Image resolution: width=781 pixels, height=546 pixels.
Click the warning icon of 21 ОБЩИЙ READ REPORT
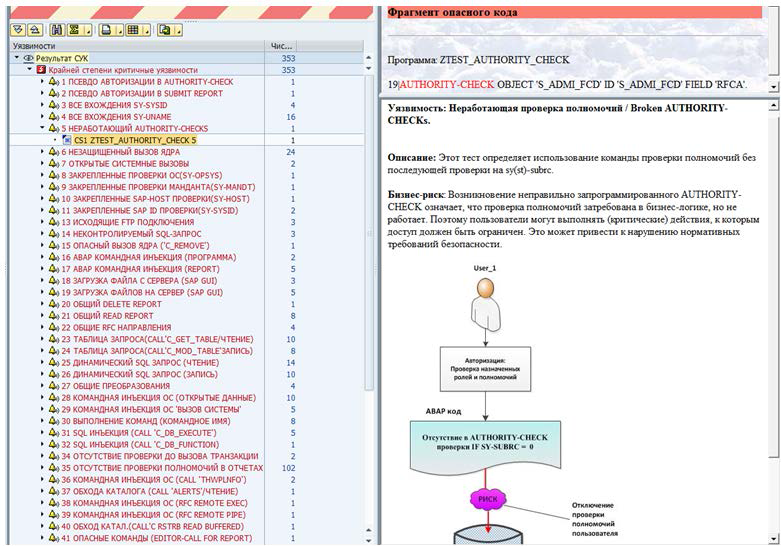[x=54, y=315]
